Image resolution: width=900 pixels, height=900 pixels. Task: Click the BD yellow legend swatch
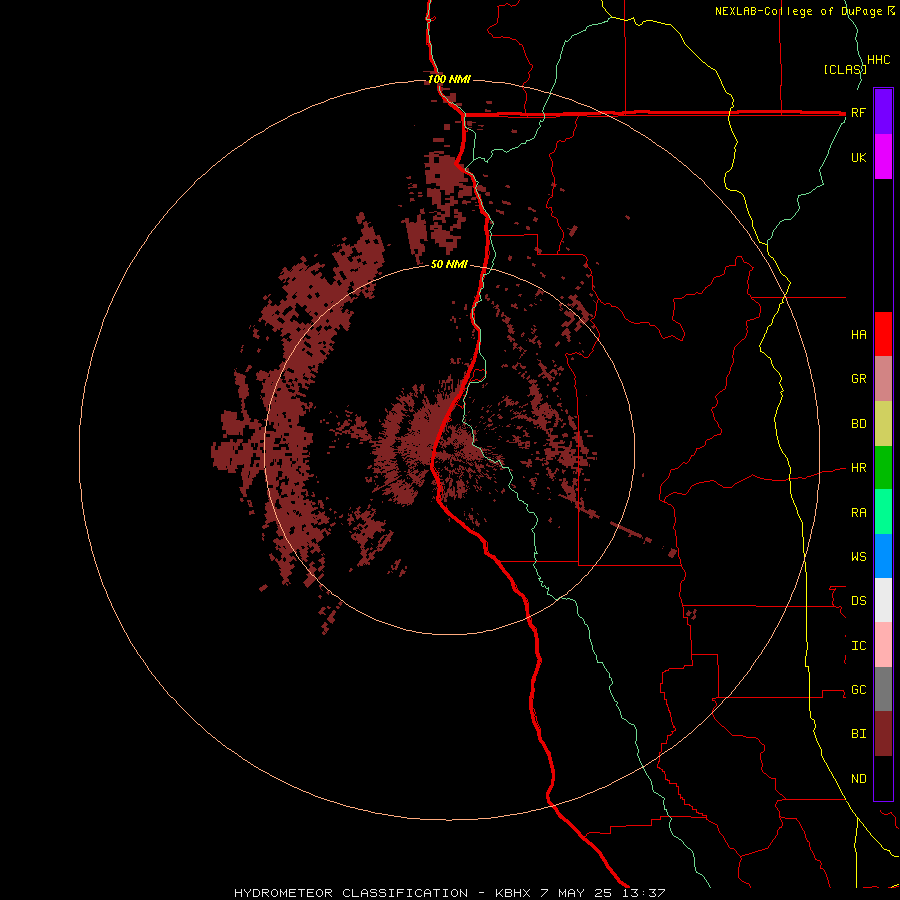click(883, 424)
